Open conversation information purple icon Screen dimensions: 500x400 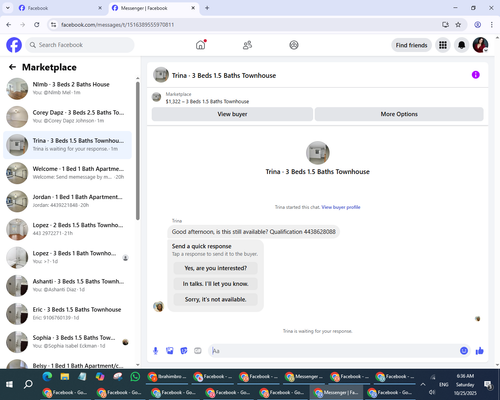(476, 75)
